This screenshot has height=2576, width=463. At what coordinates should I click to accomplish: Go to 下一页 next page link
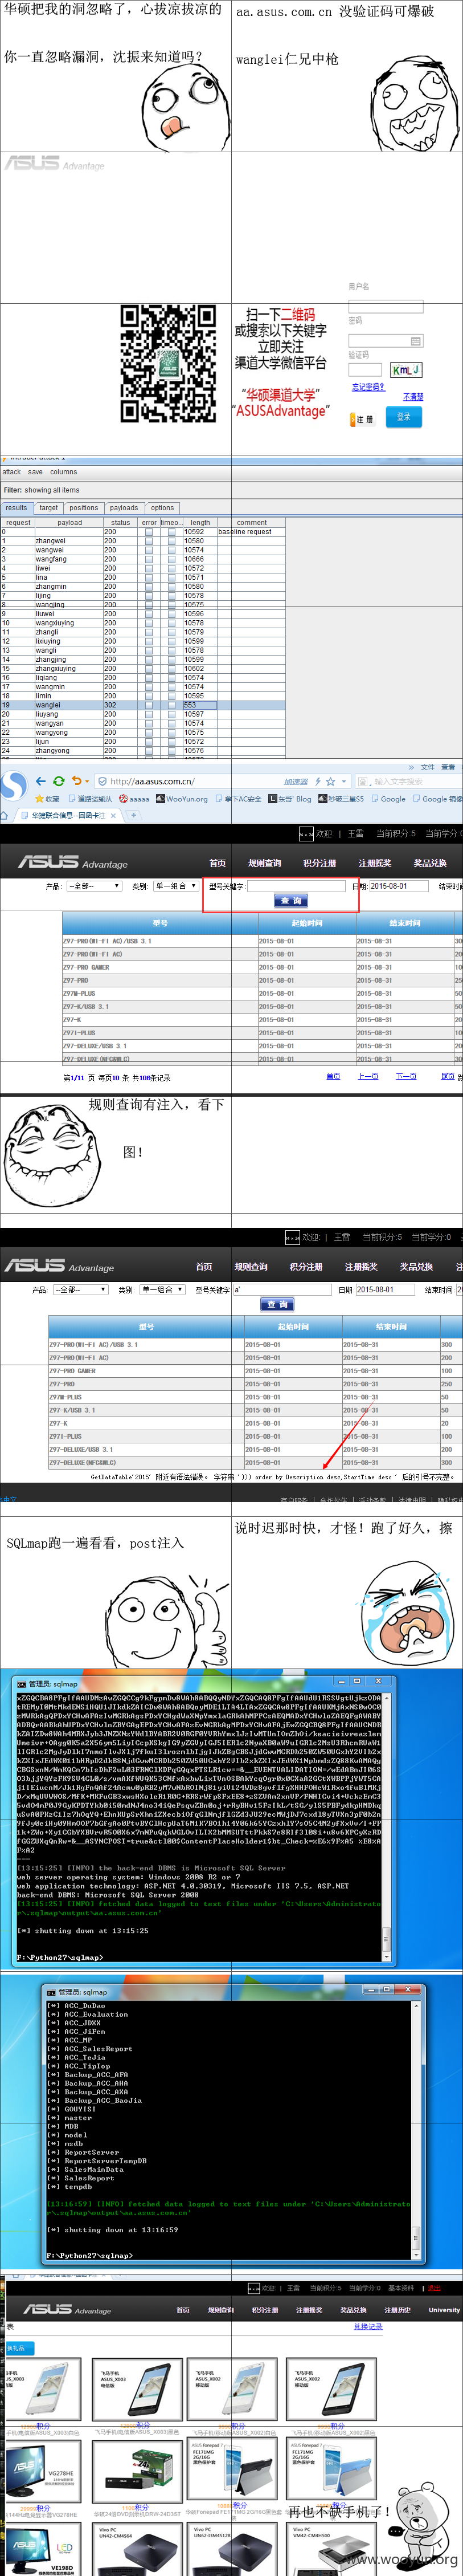pyautogui.click(x=406, y=1076)
